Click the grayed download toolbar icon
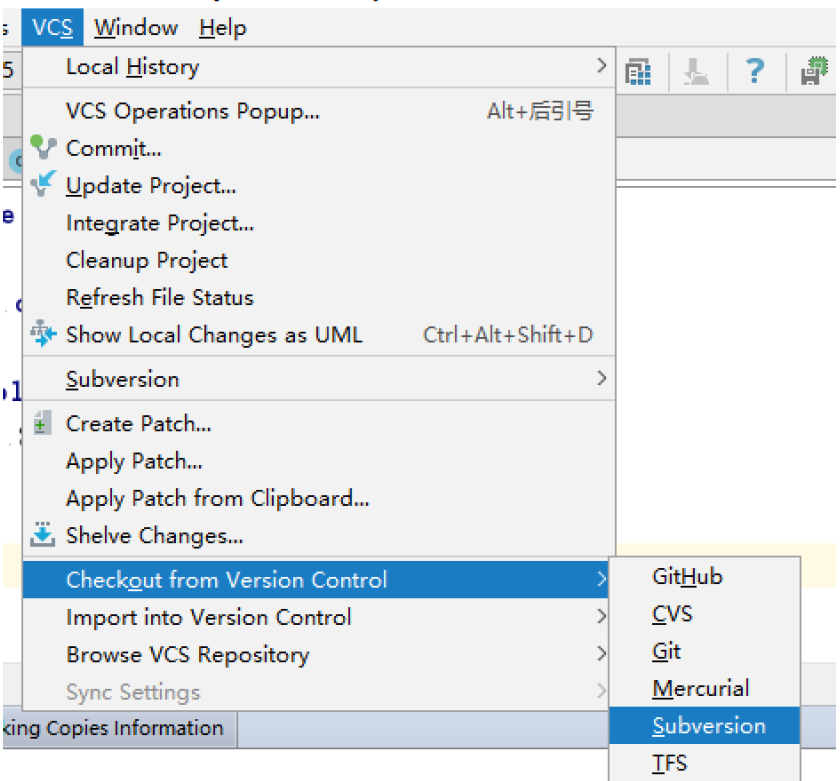Viewport: 840px width, 781px height. pyautogui.click(x=696, y=71)
